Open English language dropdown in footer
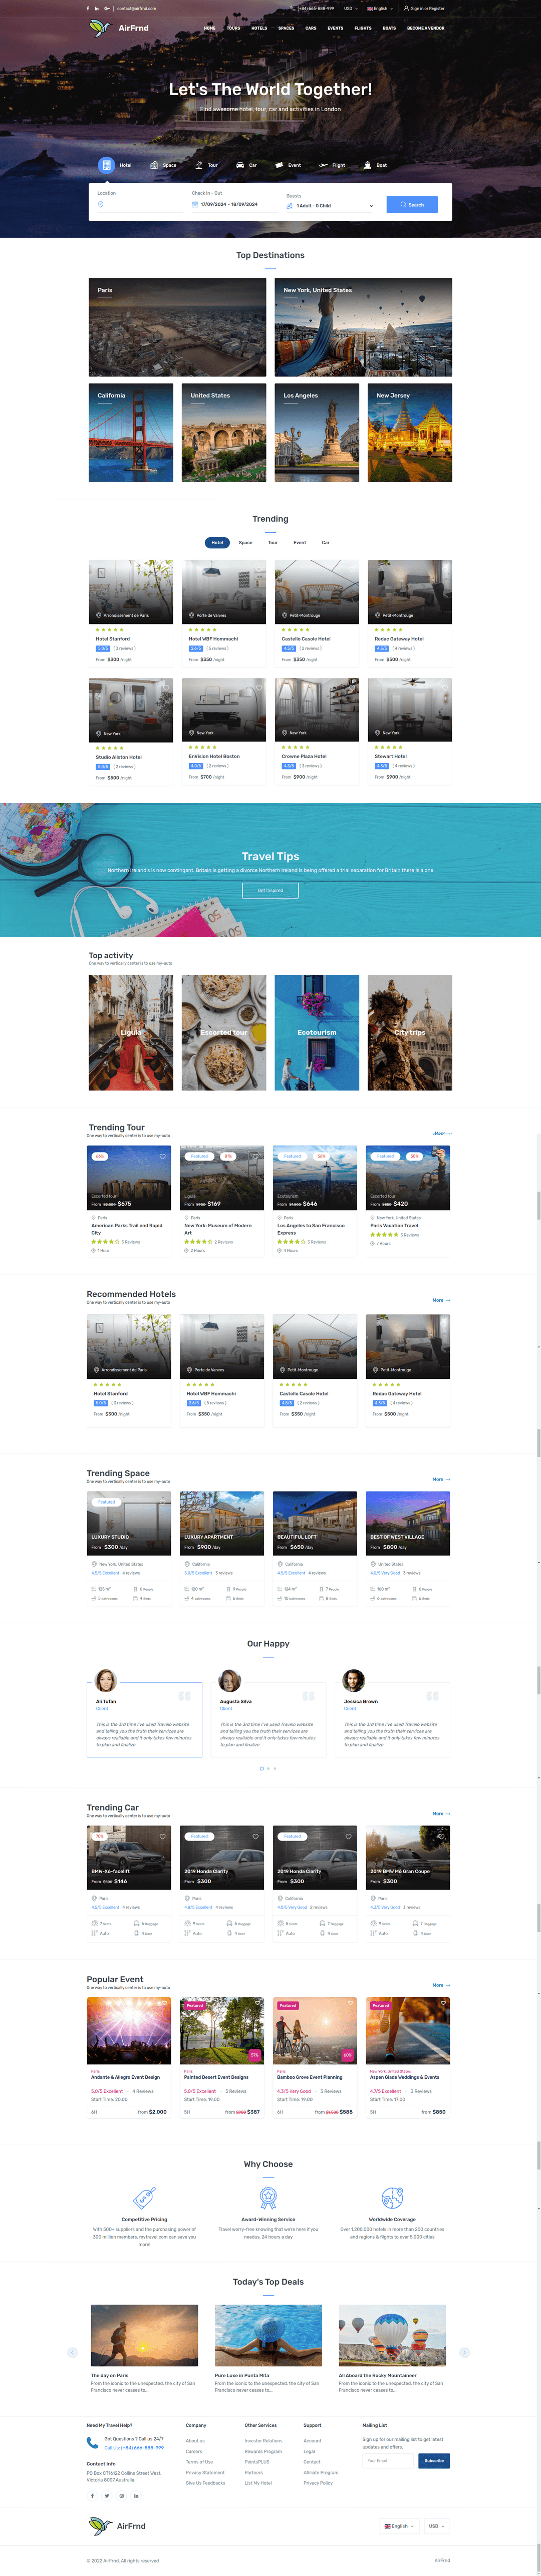The height and width of the screenshot is (2576, 541). pos(399,2526)
